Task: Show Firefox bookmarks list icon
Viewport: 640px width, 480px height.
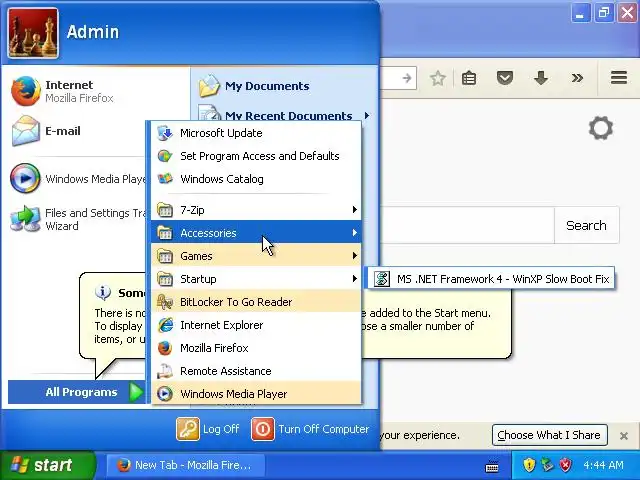Action: (x=469, y=78)
